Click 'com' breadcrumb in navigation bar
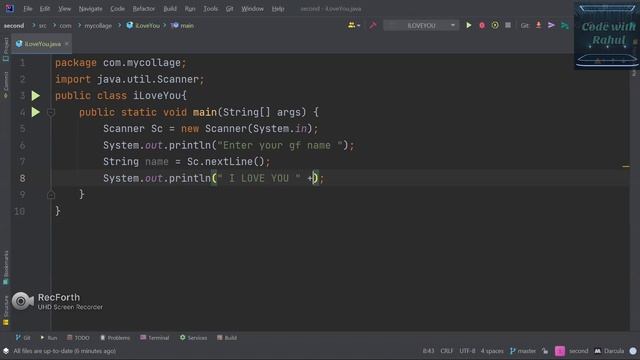 [x=65, y=25]
